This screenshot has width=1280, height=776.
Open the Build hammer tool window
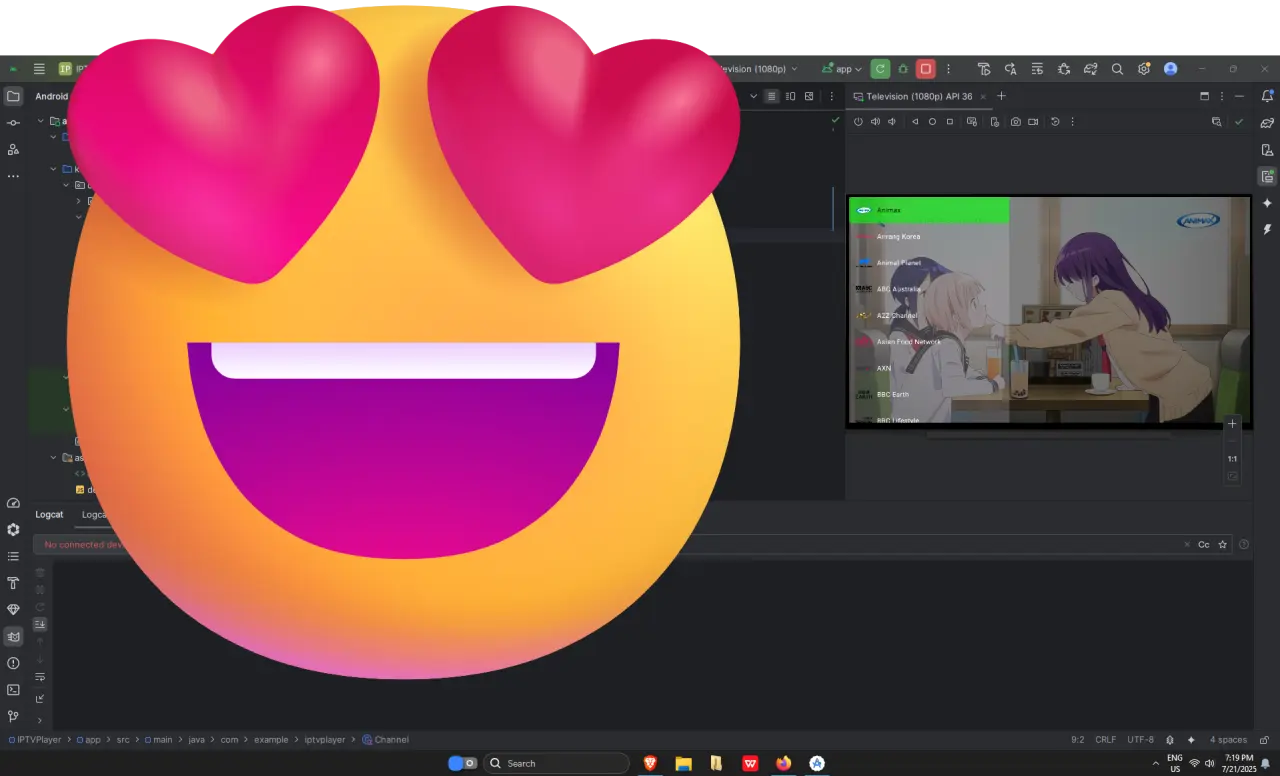tap(13, 583)
